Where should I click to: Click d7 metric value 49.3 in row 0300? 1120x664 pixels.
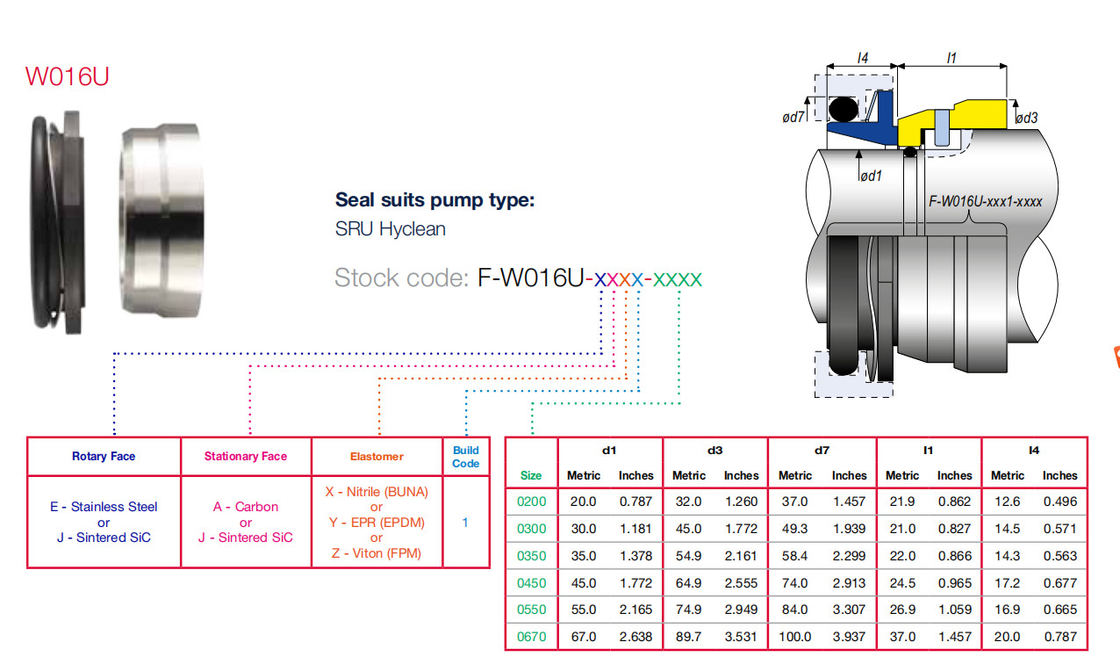click(794, 529)
